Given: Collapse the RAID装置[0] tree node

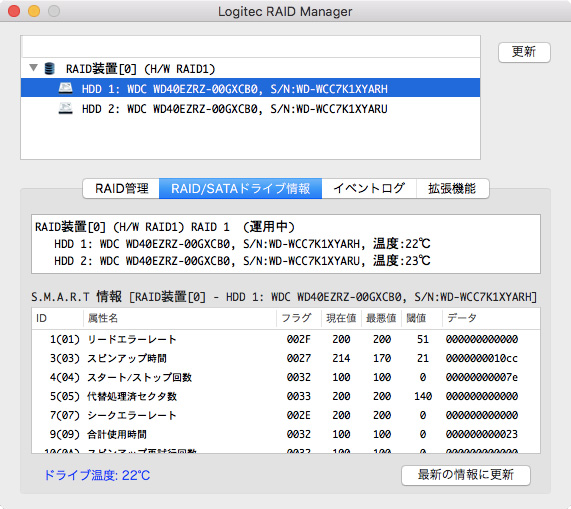Looking at the screenshot, I should coord(34,68).
